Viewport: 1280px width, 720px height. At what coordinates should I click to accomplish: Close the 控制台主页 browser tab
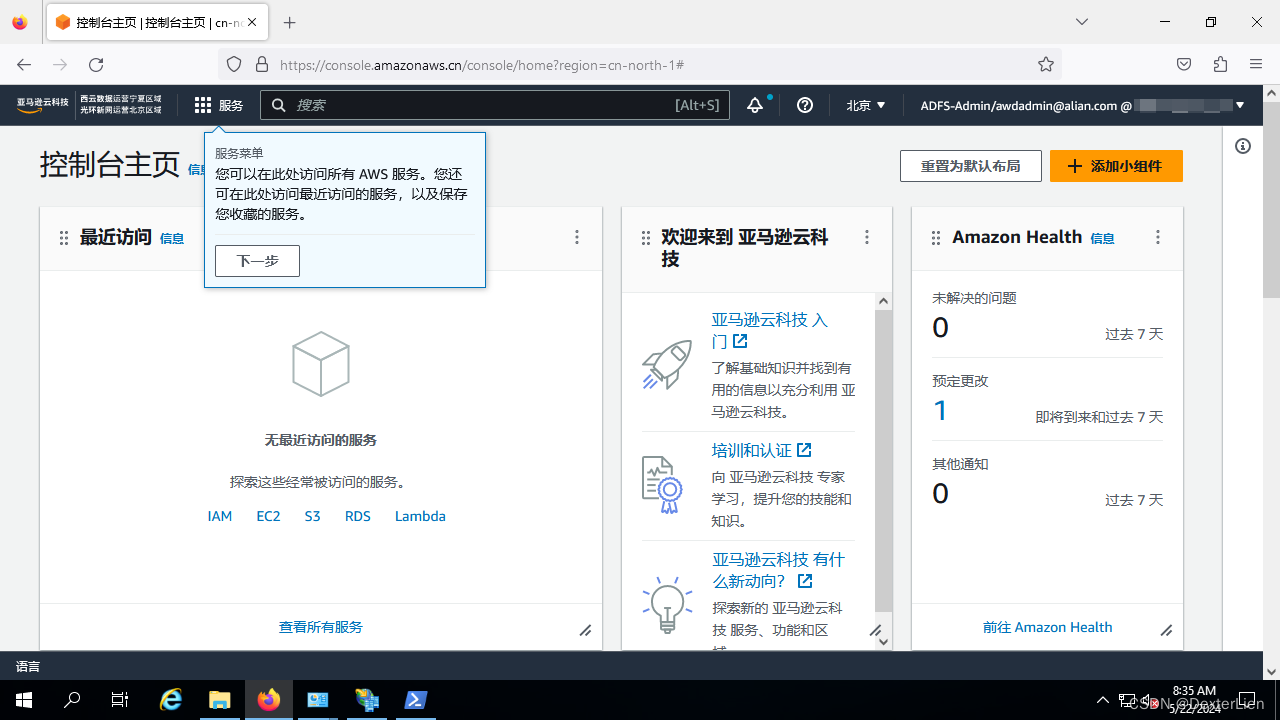[251, 22]
